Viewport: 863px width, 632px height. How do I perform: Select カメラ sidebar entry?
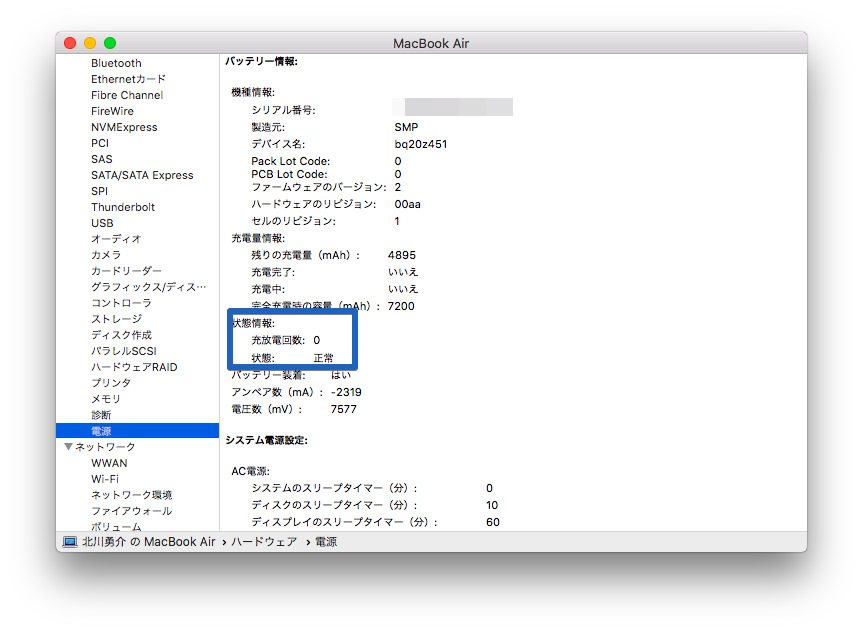point(106,255)
